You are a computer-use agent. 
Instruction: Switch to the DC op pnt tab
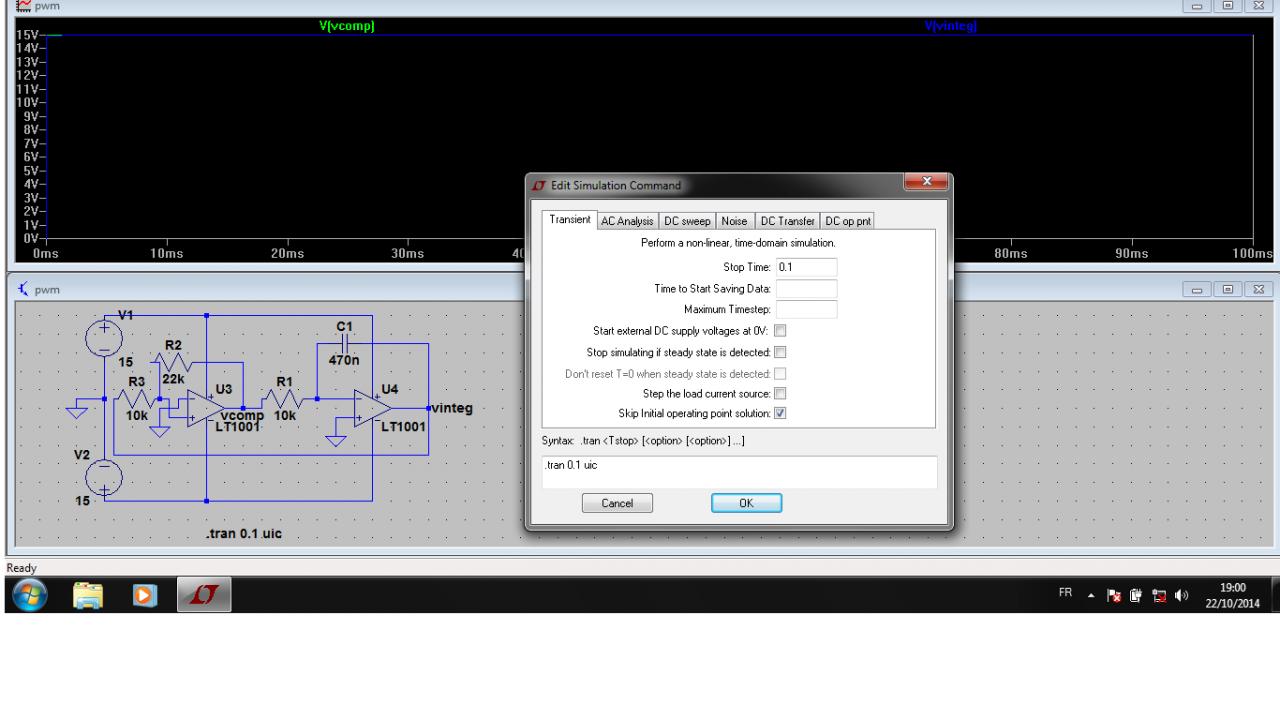pyautogui.click(x=848, y=221)
